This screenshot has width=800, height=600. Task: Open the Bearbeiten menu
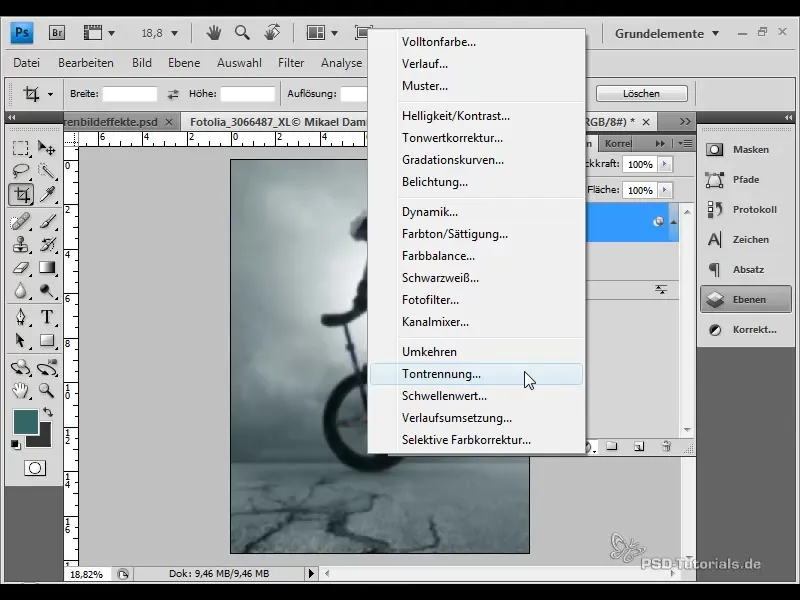coord(86,63)
